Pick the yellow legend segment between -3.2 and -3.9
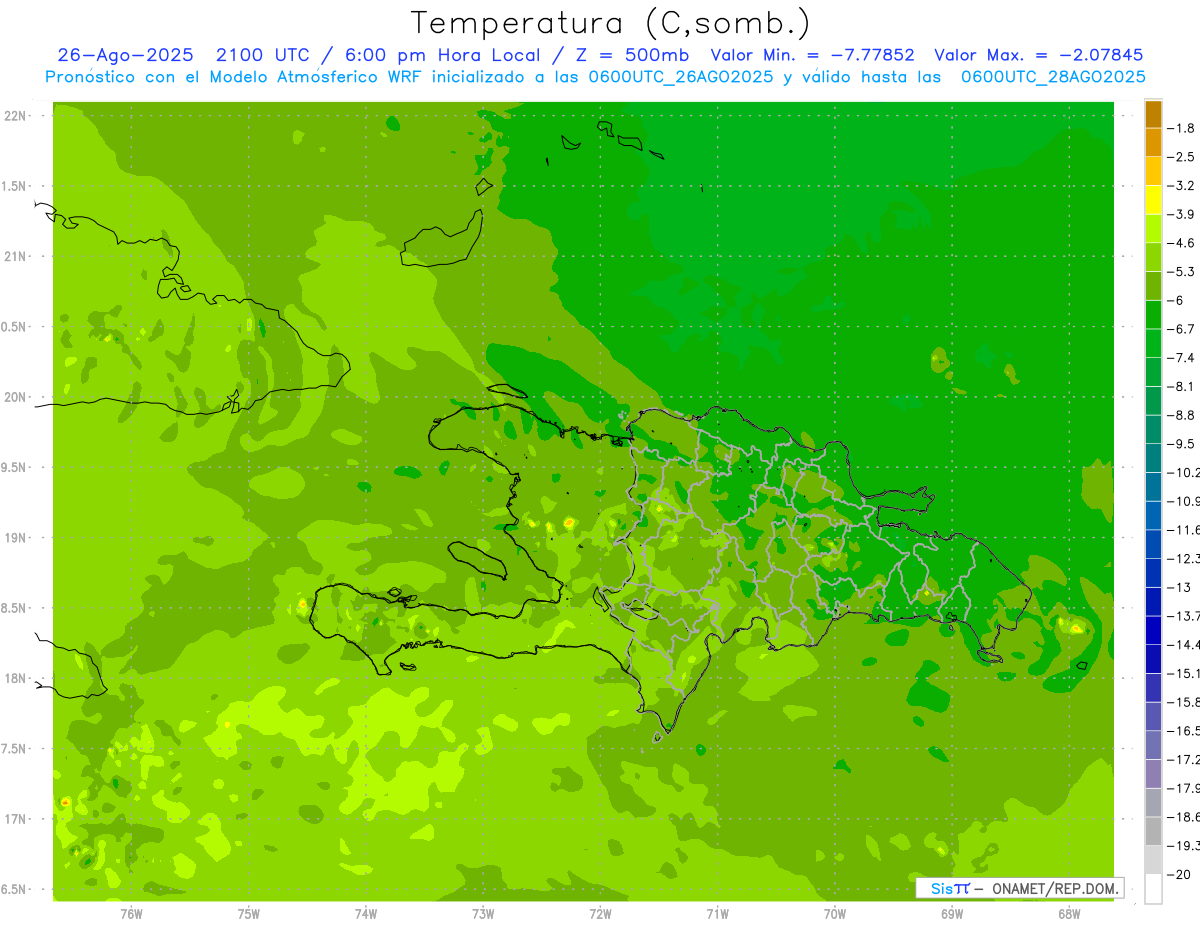This screenshot has width=1200, height=927. point(1153,200)
